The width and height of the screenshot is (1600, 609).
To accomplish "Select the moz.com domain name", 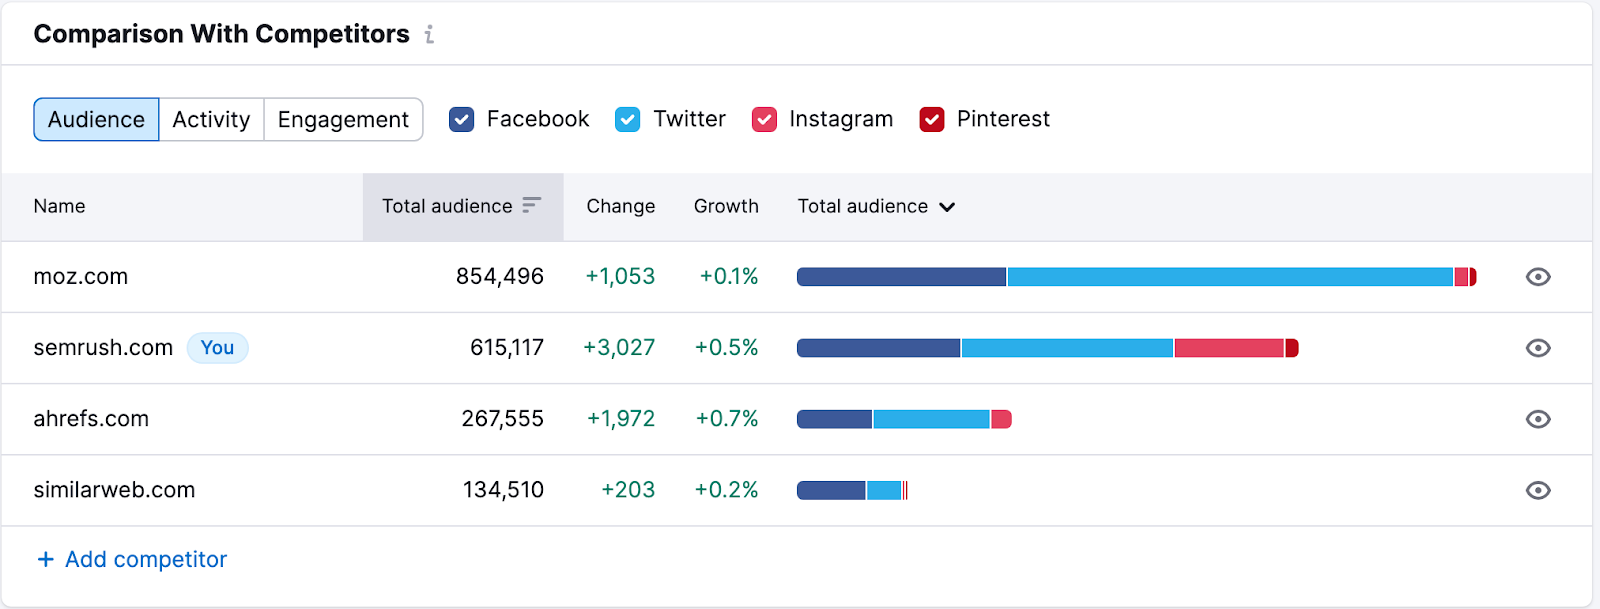I will (x=81, y=277).
